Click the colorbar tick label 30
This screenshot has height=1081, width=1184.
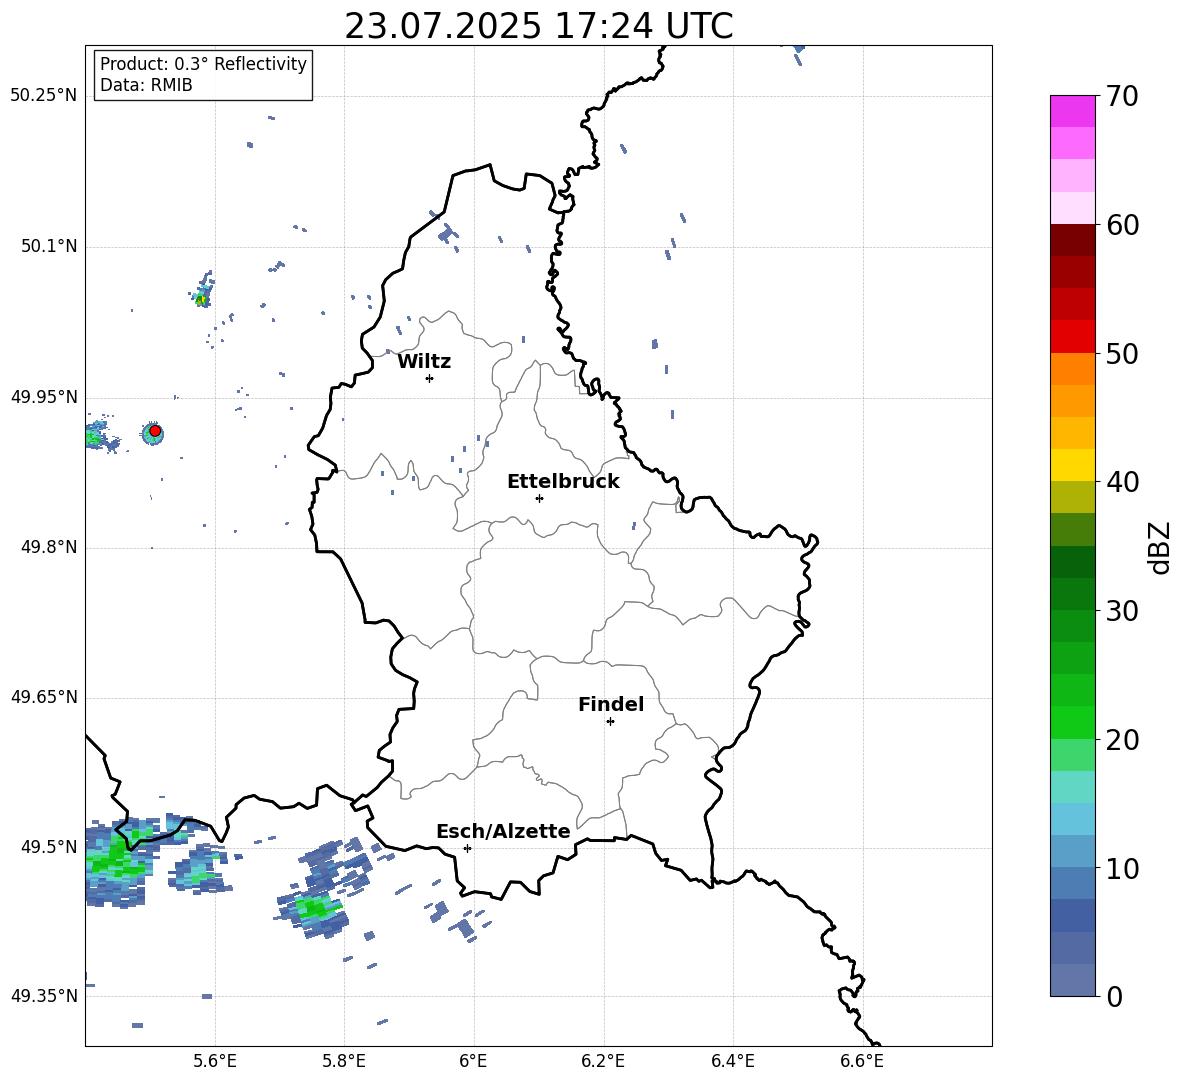[1122, 611]
